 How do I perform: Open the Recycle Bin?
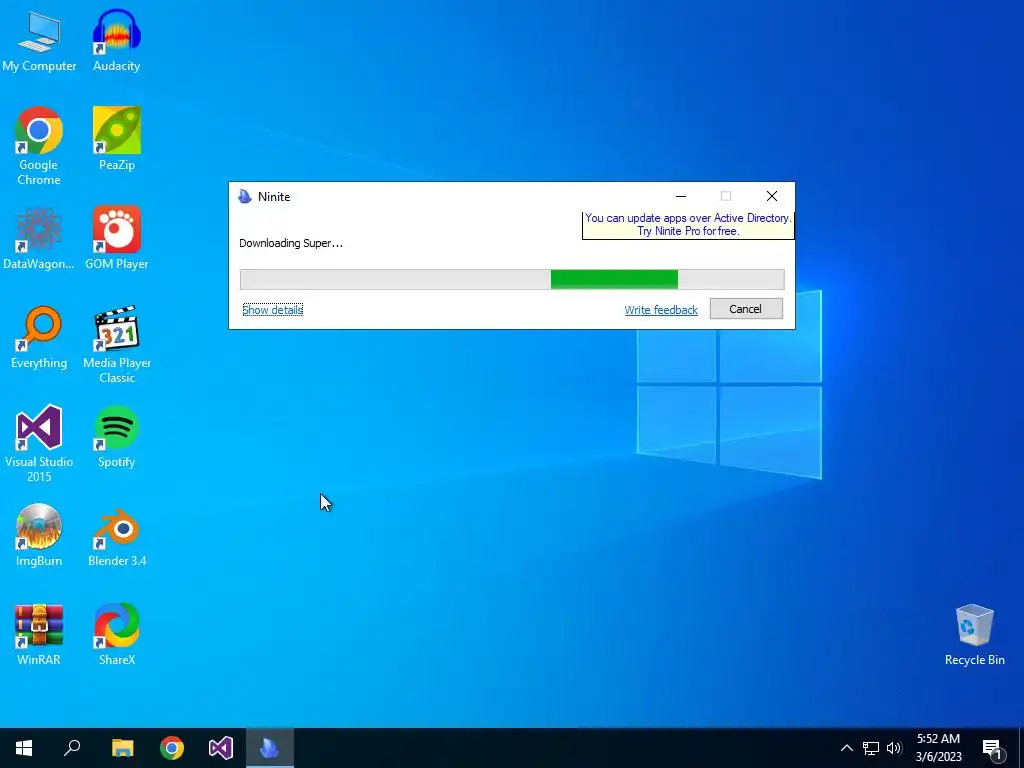[974, 635]
